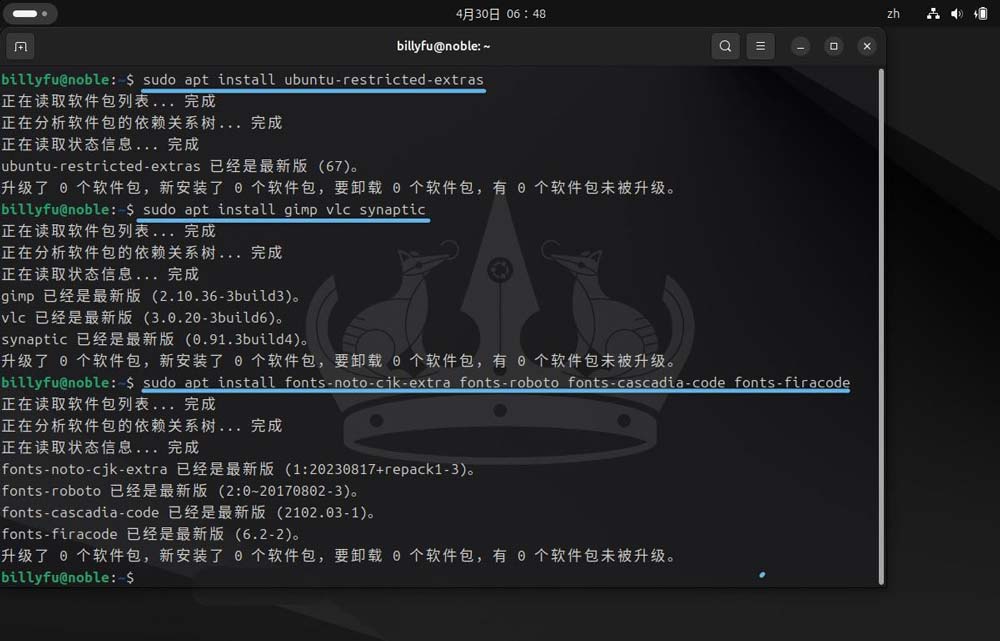Open the zh input source menu
Screen dimensions: 1000x641
893,14
